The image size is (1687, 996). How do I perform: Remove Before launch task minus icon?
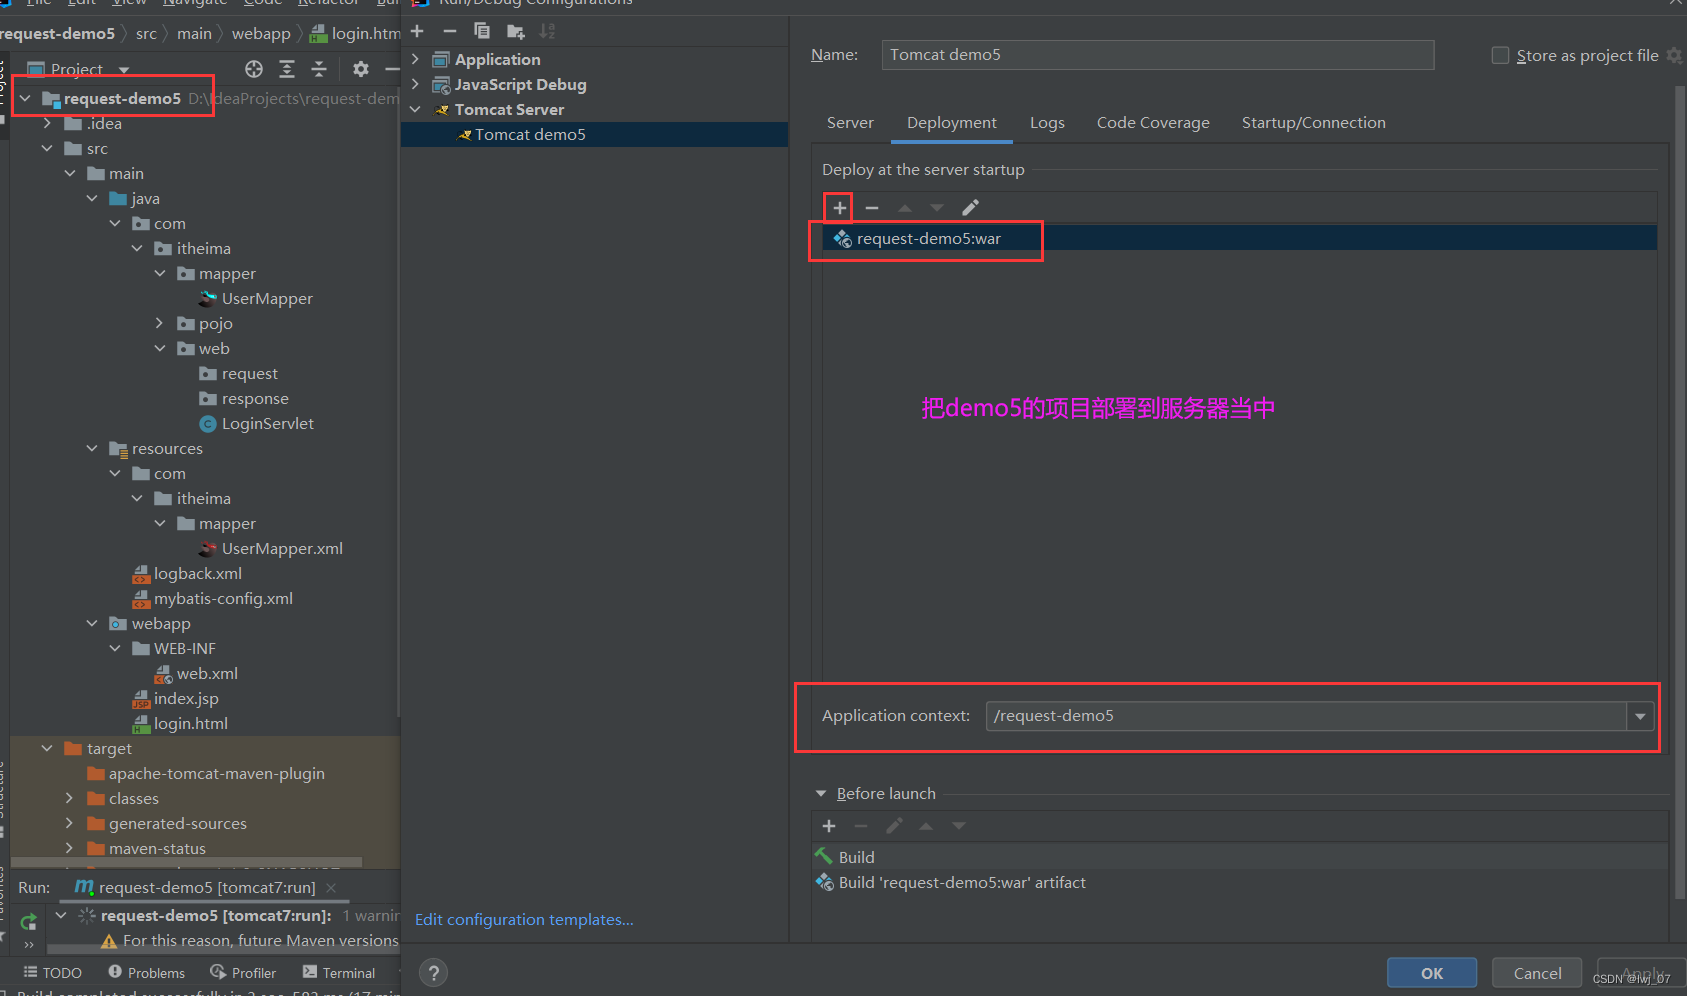[861, 826]
